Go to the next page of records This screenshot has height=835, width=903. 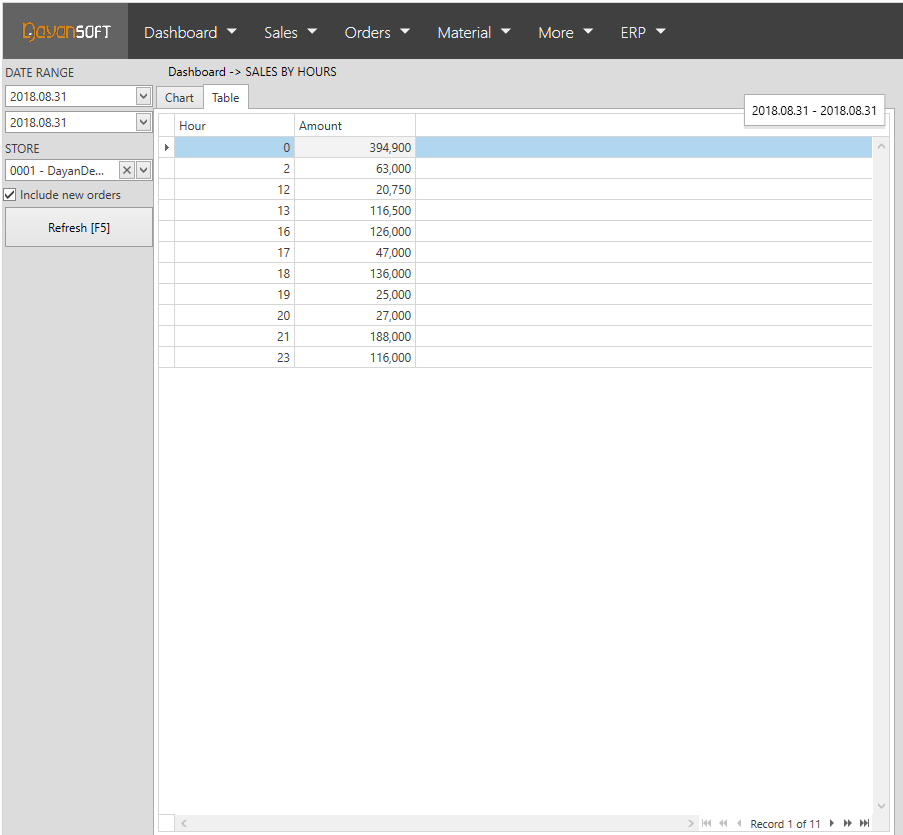(x=848, y=823)
